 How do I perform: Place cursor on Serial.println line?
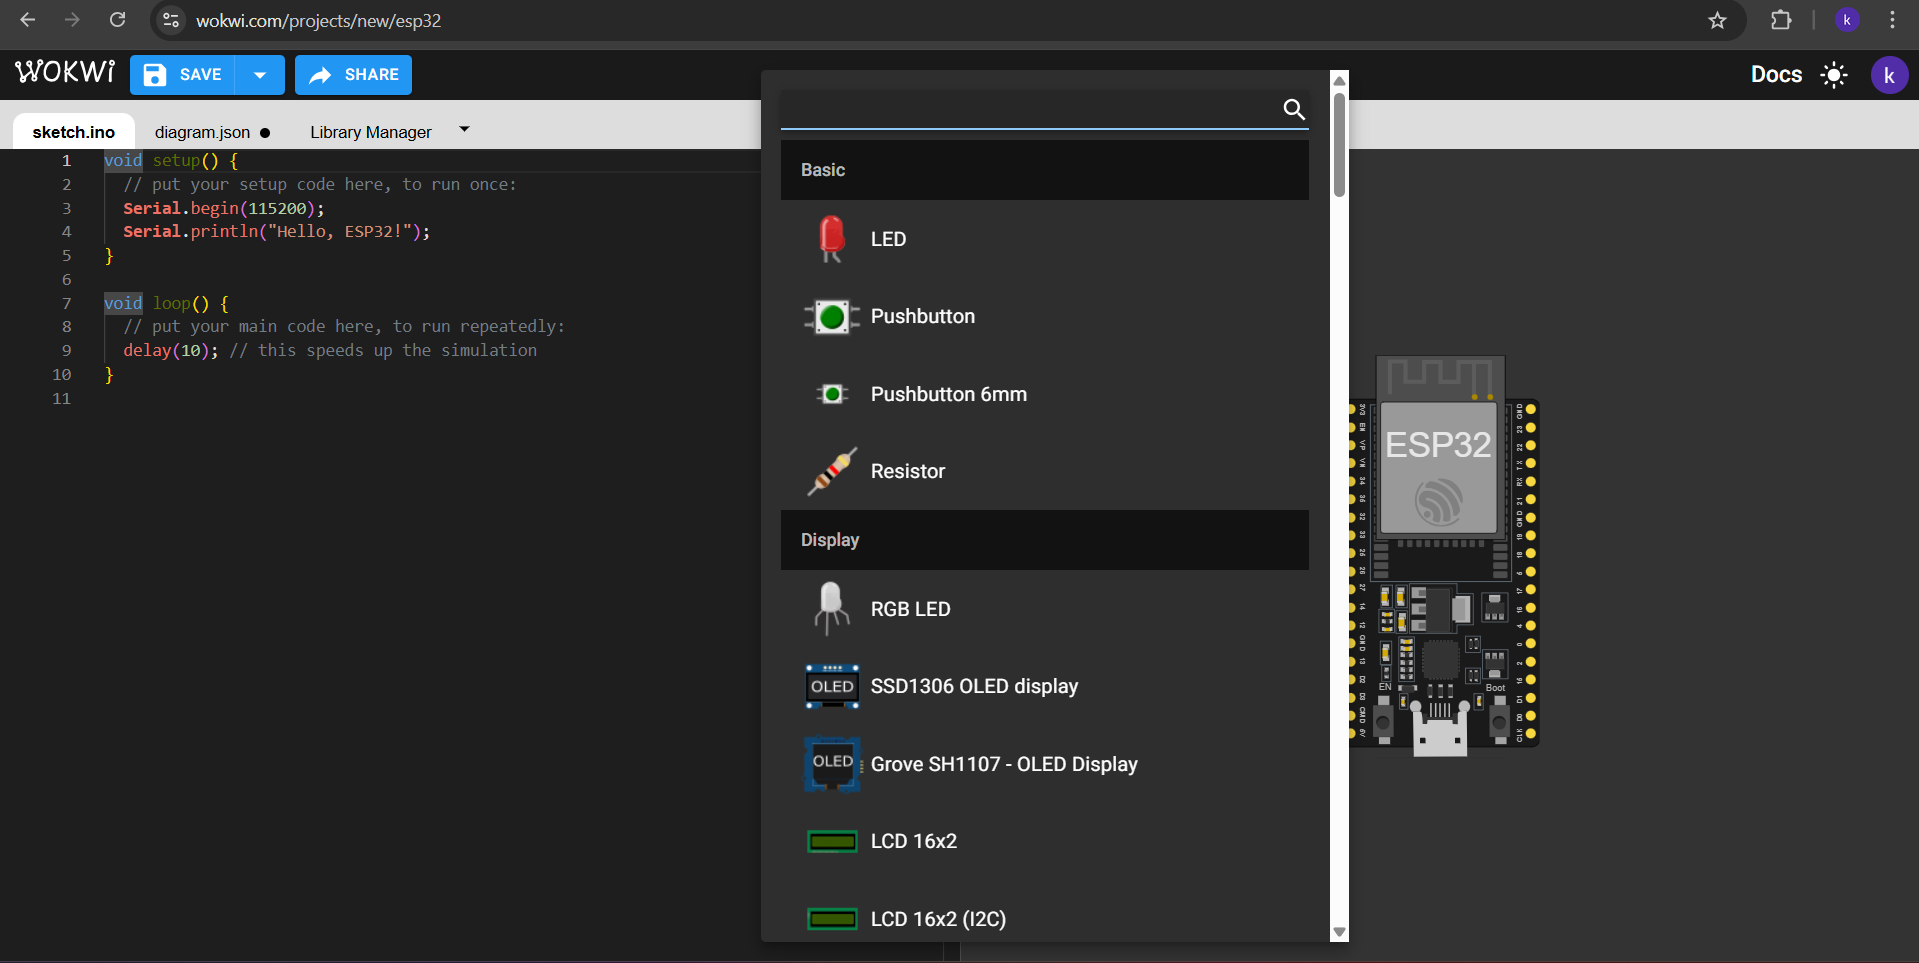pos(277,232)
